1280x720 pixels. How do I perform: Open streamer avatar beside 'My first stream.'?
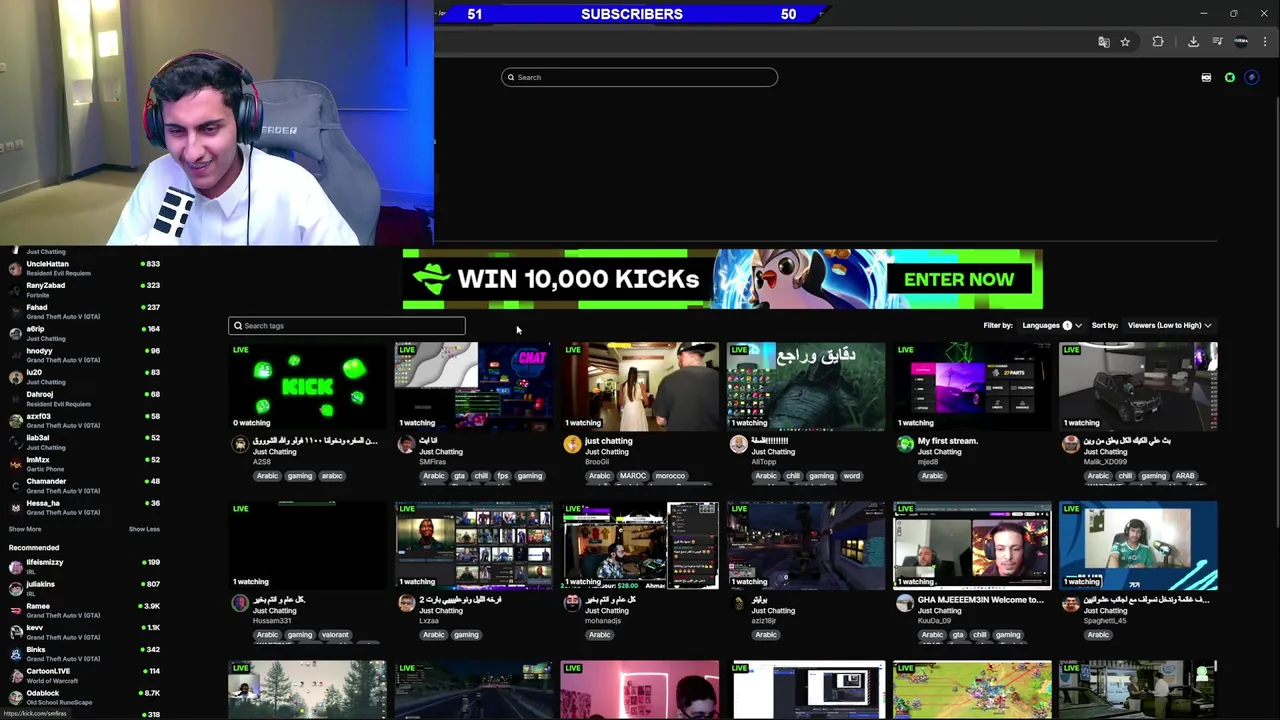click(905, 445)
